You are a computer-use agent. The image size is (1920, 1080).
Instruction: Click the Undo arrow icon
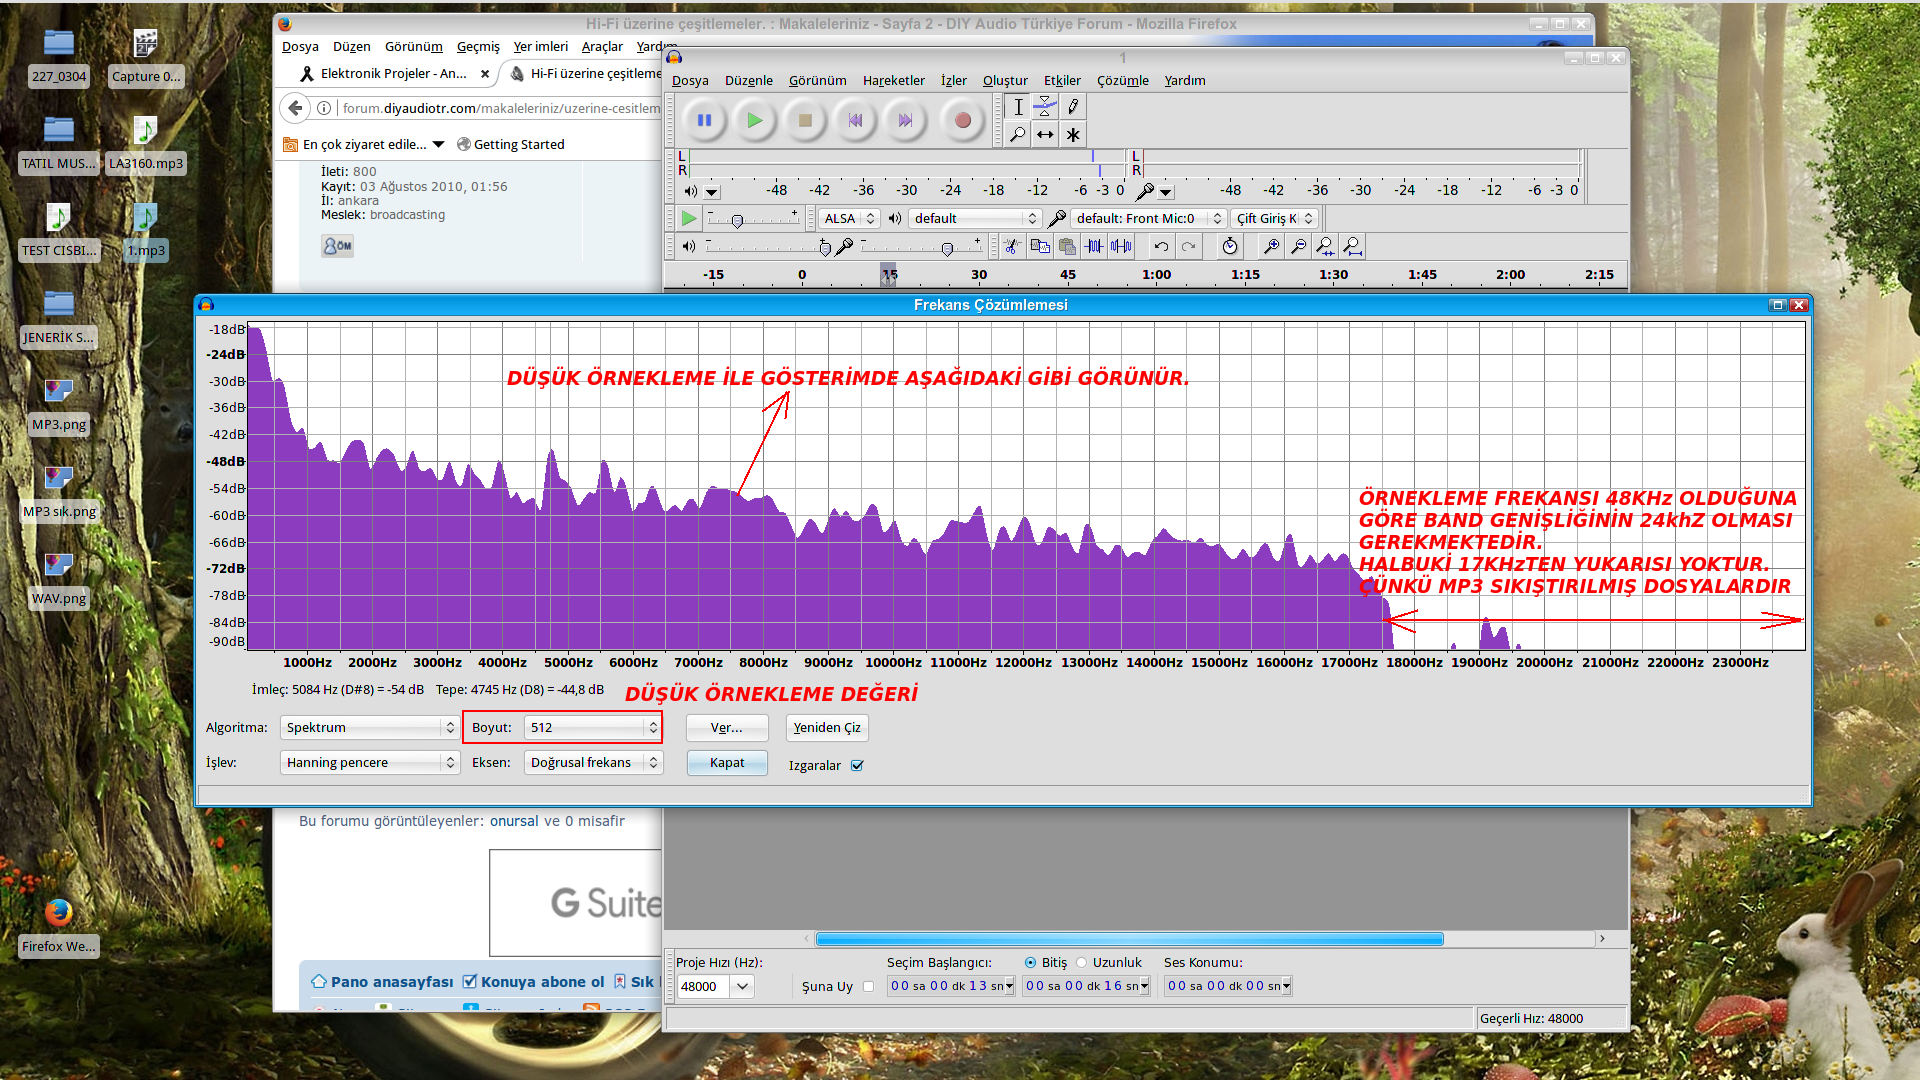[x=1161, y=246]
